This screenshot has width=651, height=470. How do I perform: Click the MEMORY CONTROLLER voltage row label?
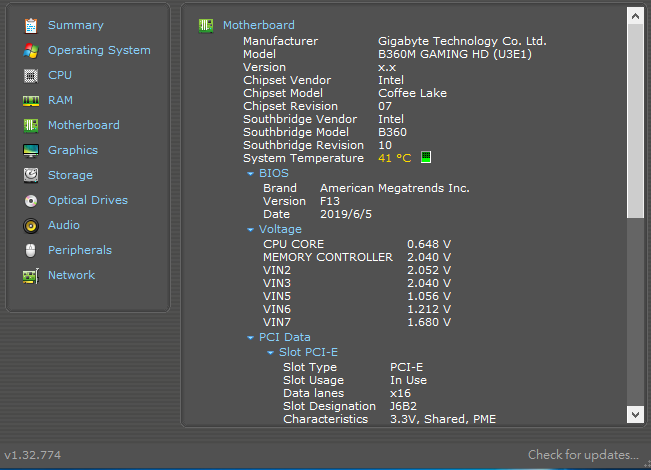(x=328, y=257)
